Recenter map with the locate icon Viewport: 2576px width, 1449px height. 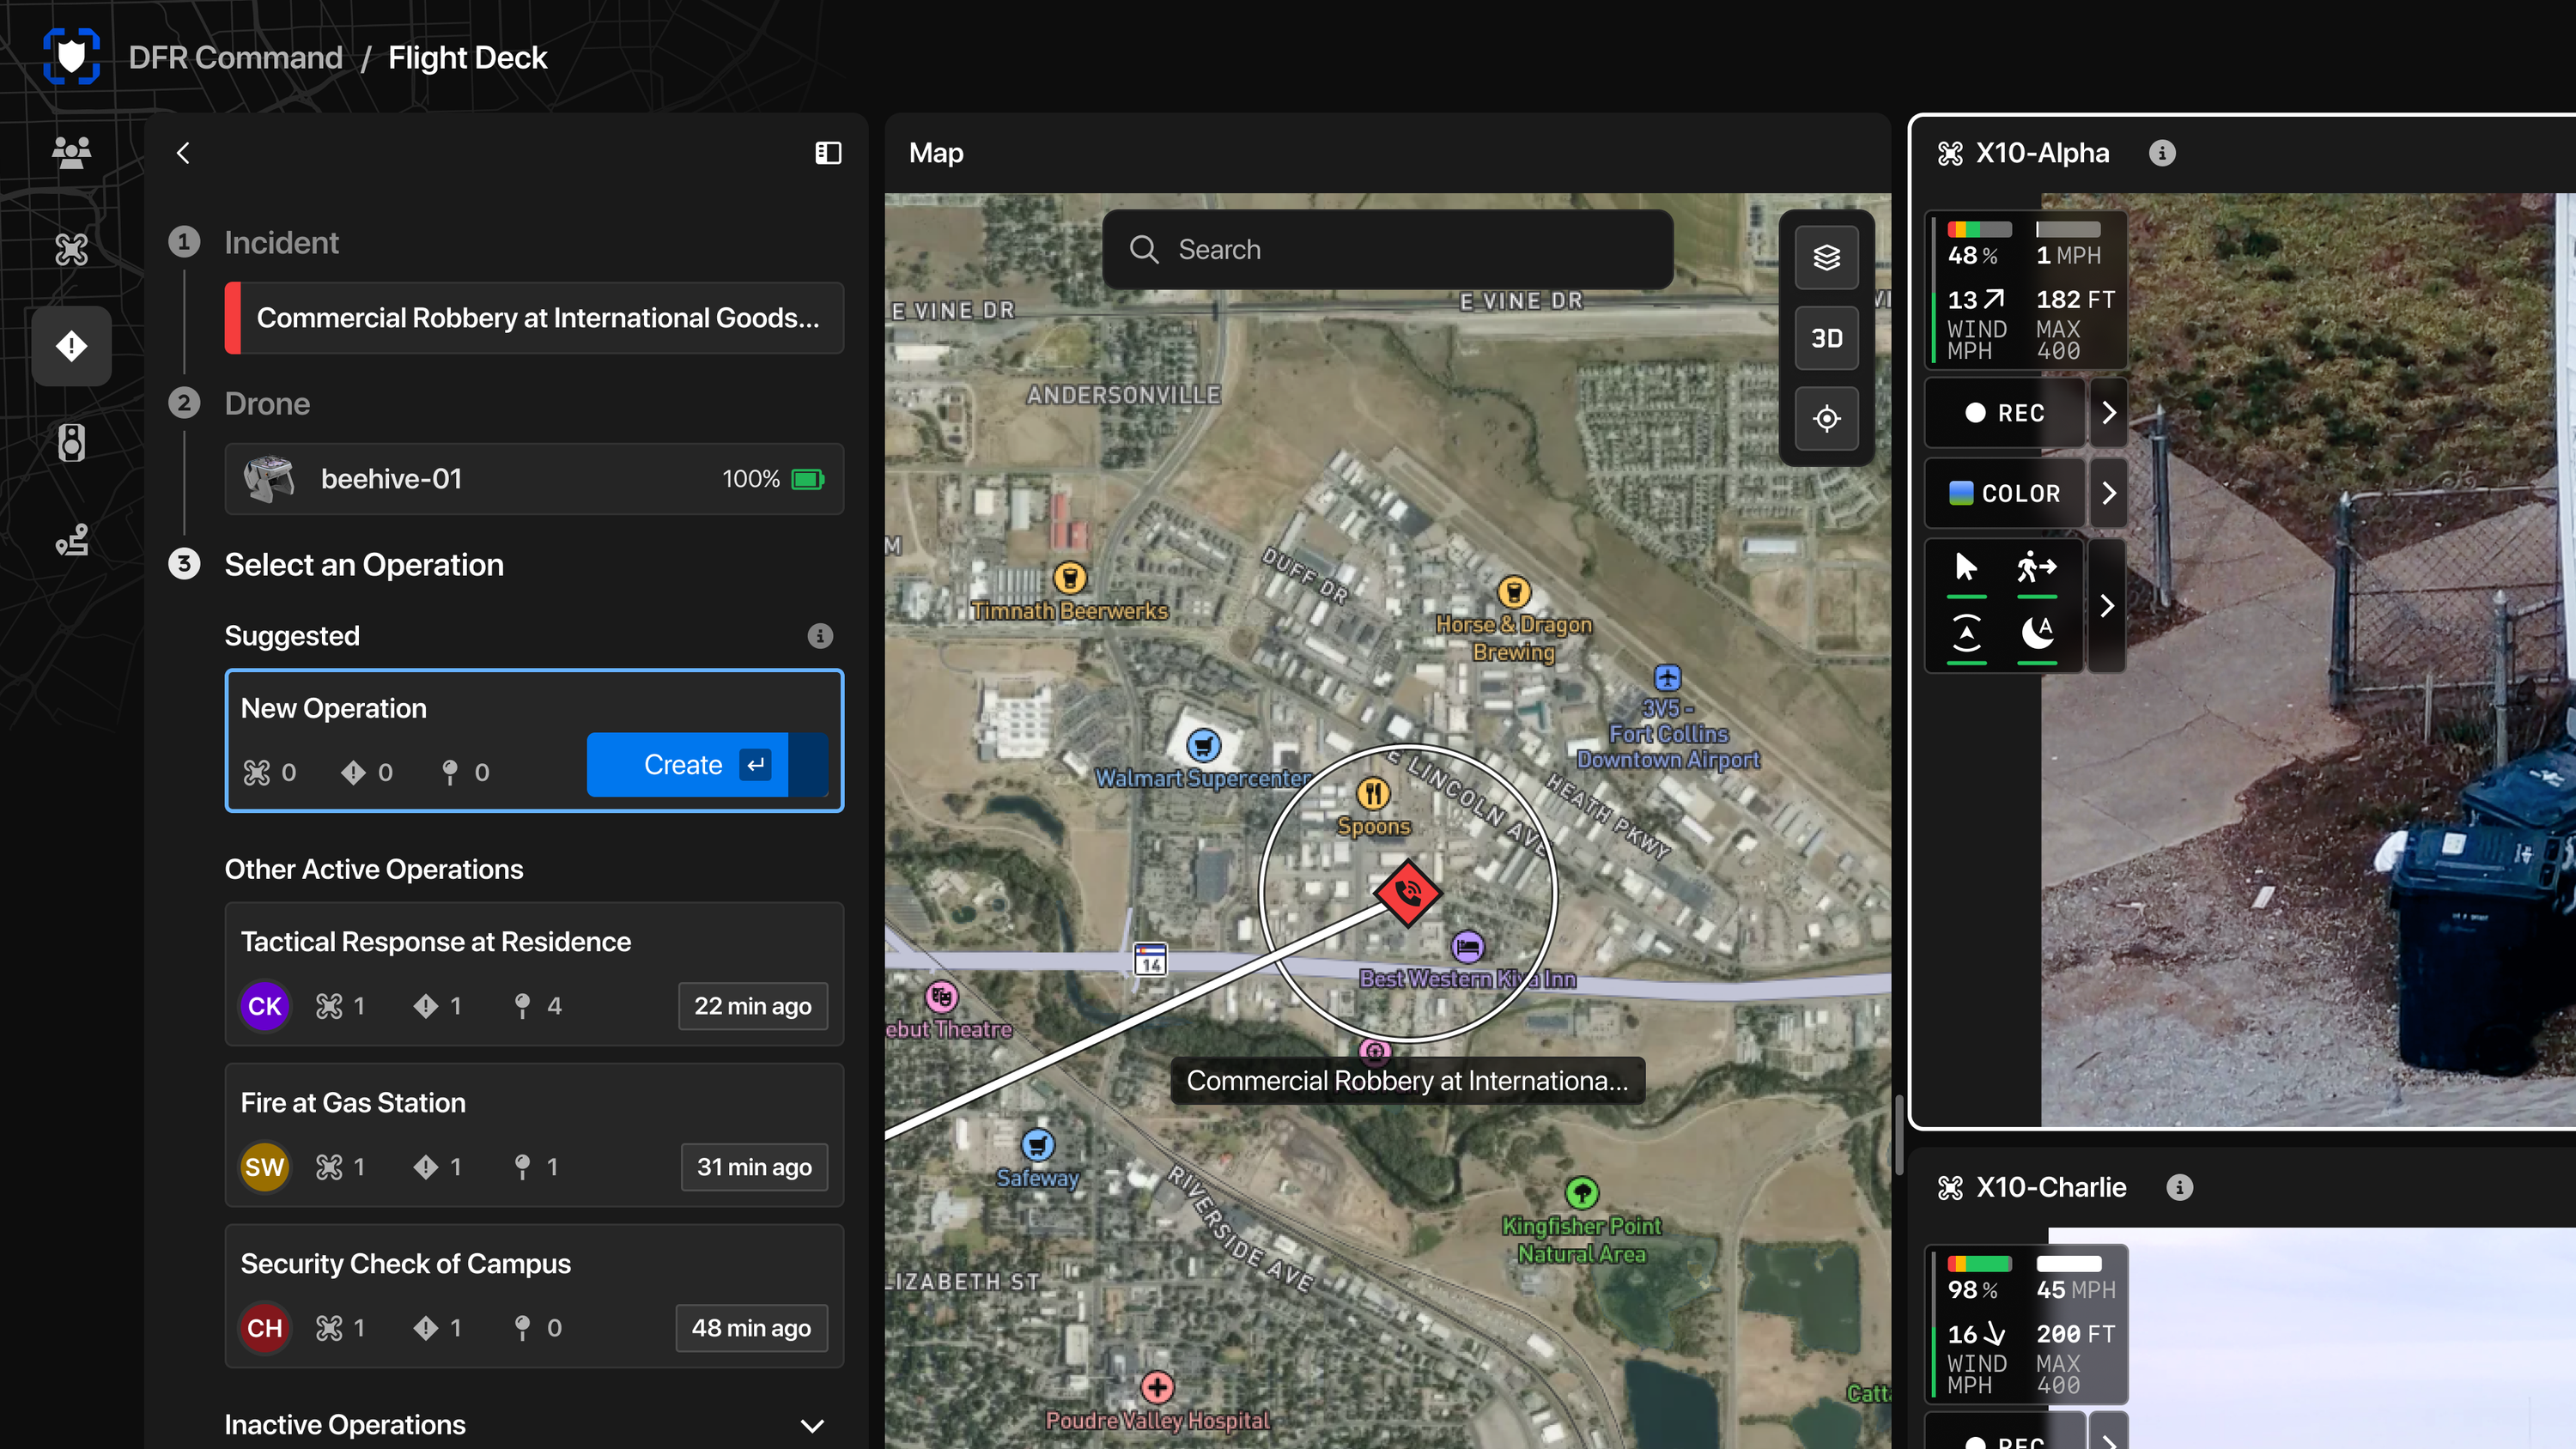pos(1826,418)
